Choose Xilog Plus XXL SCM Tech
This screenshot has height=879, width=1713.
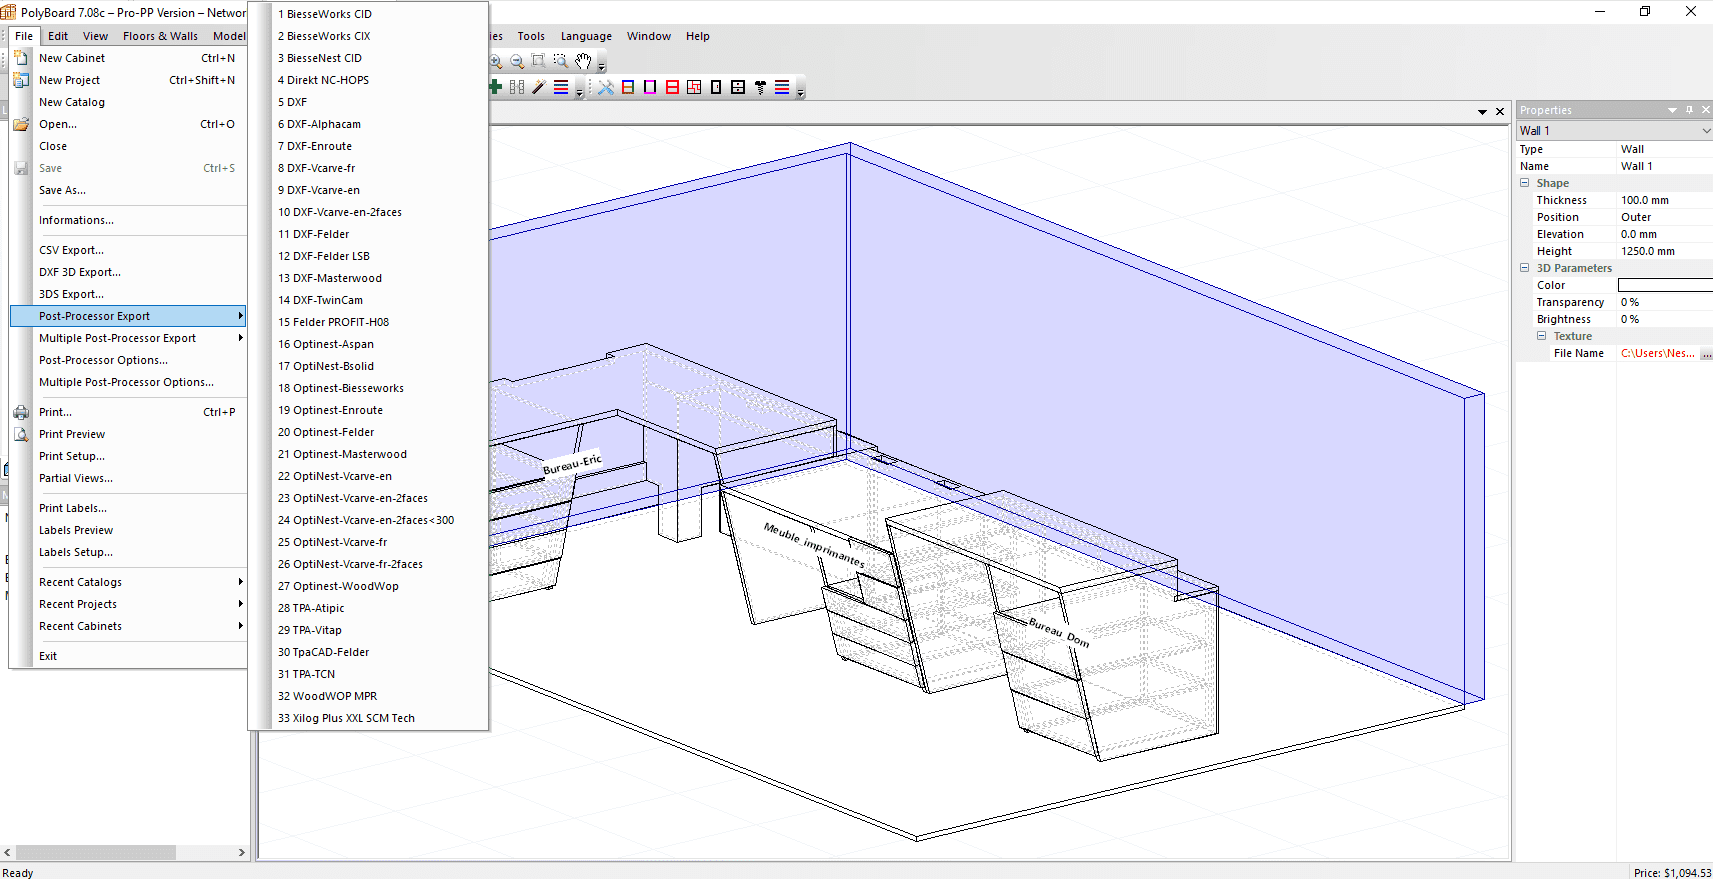(x=369, y=718)
